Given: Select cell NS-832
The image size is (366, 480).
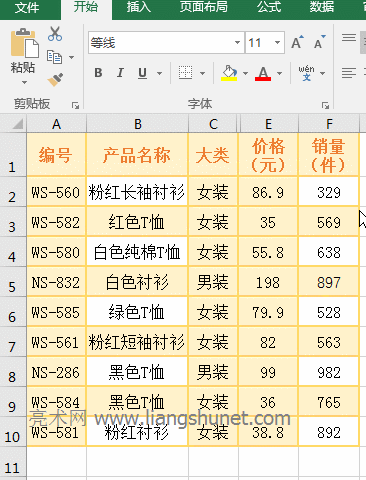Looking at the screenshot, I should click(x=56, y=282).
